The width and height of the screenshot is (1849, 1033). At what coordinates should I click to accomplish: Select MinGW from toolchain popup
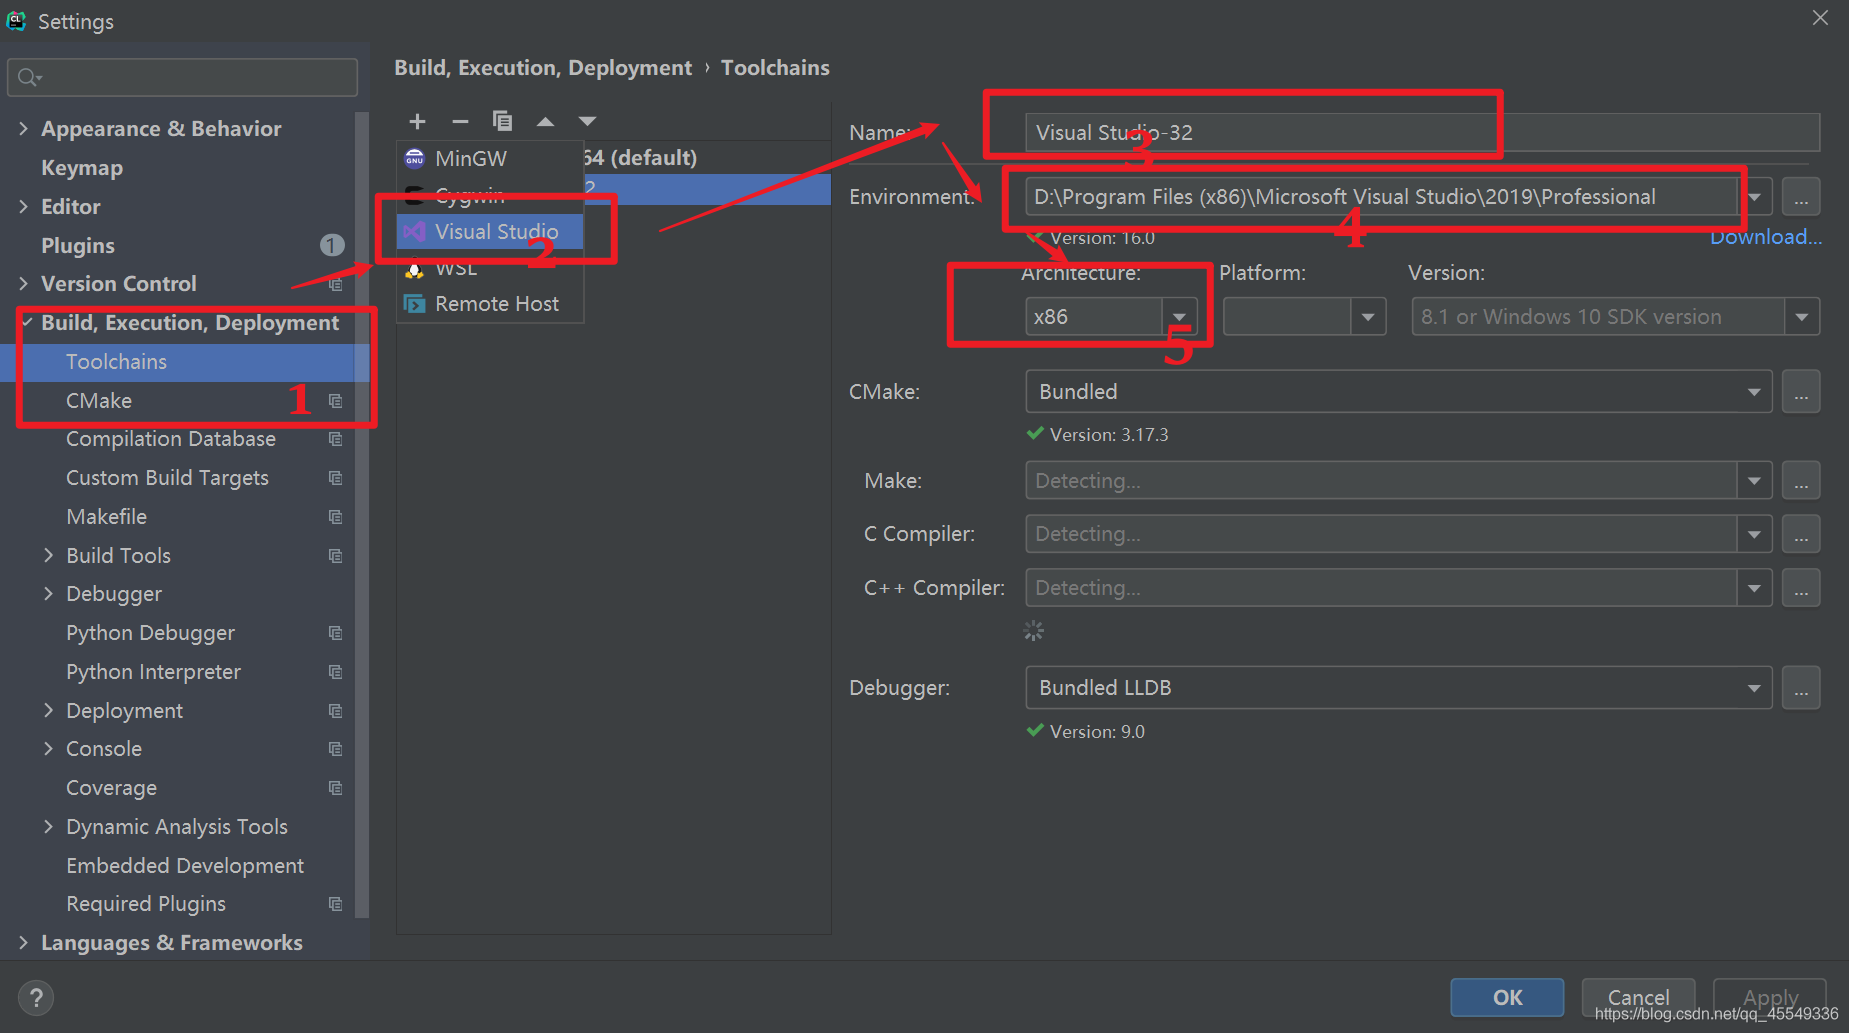coord(490,158)
